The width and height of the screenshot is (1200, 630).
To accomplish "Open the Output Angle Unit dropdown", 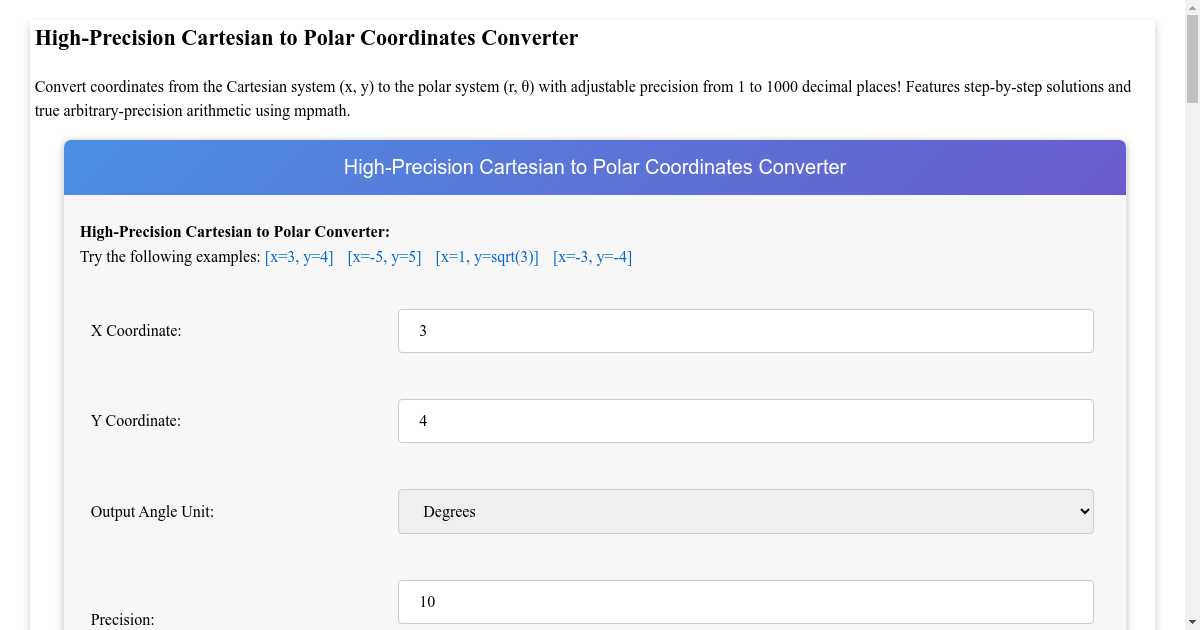I will [x=745, y=511].
